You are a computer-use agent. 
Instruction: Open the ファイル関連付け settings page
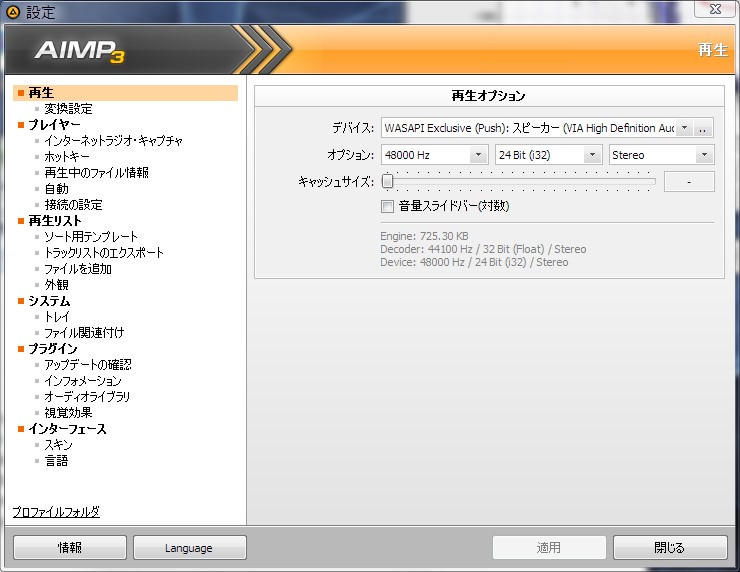point(84,333)
